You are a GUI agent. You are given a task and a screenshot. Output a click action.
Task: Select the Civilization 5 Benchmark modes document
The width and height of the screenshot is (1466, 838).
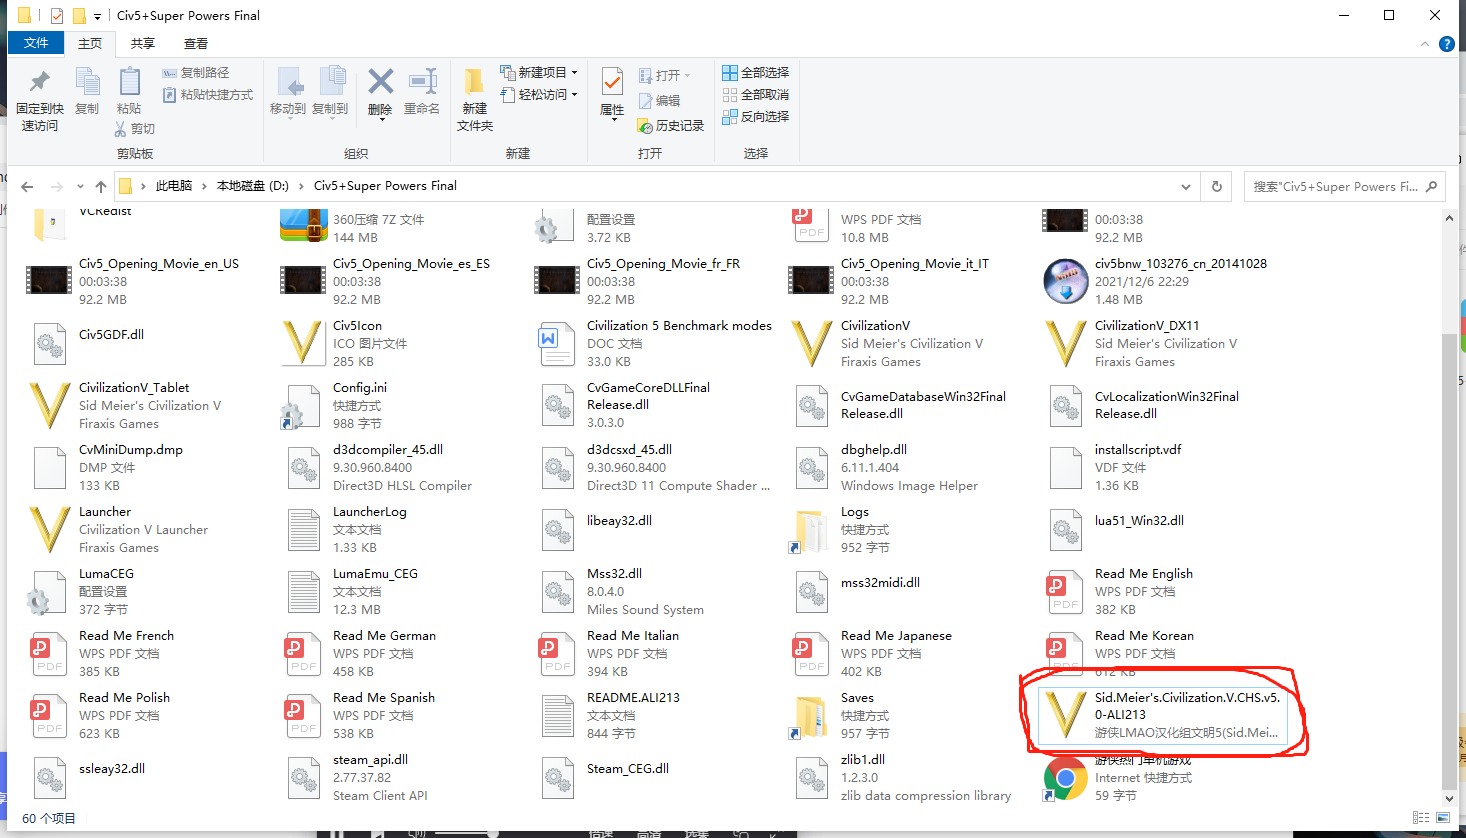(654, 343)
